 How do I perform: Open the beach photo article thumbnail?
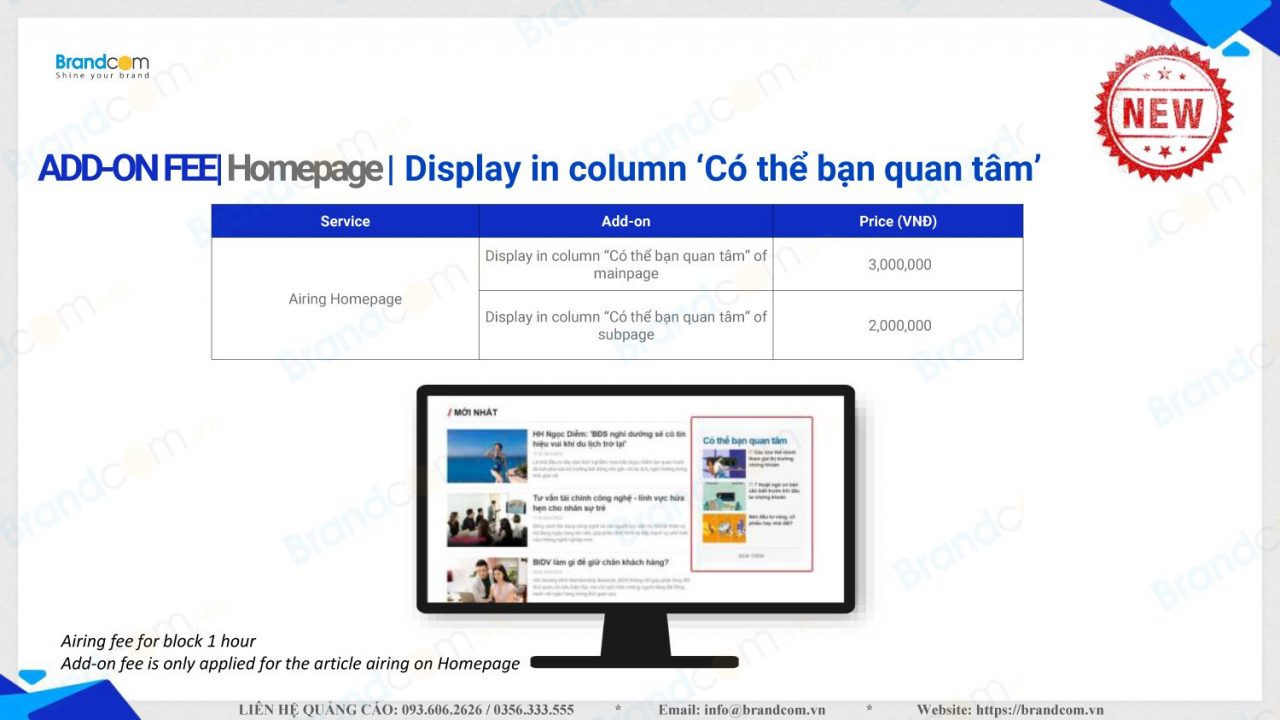pyautogui.click(x=487, y=456)
